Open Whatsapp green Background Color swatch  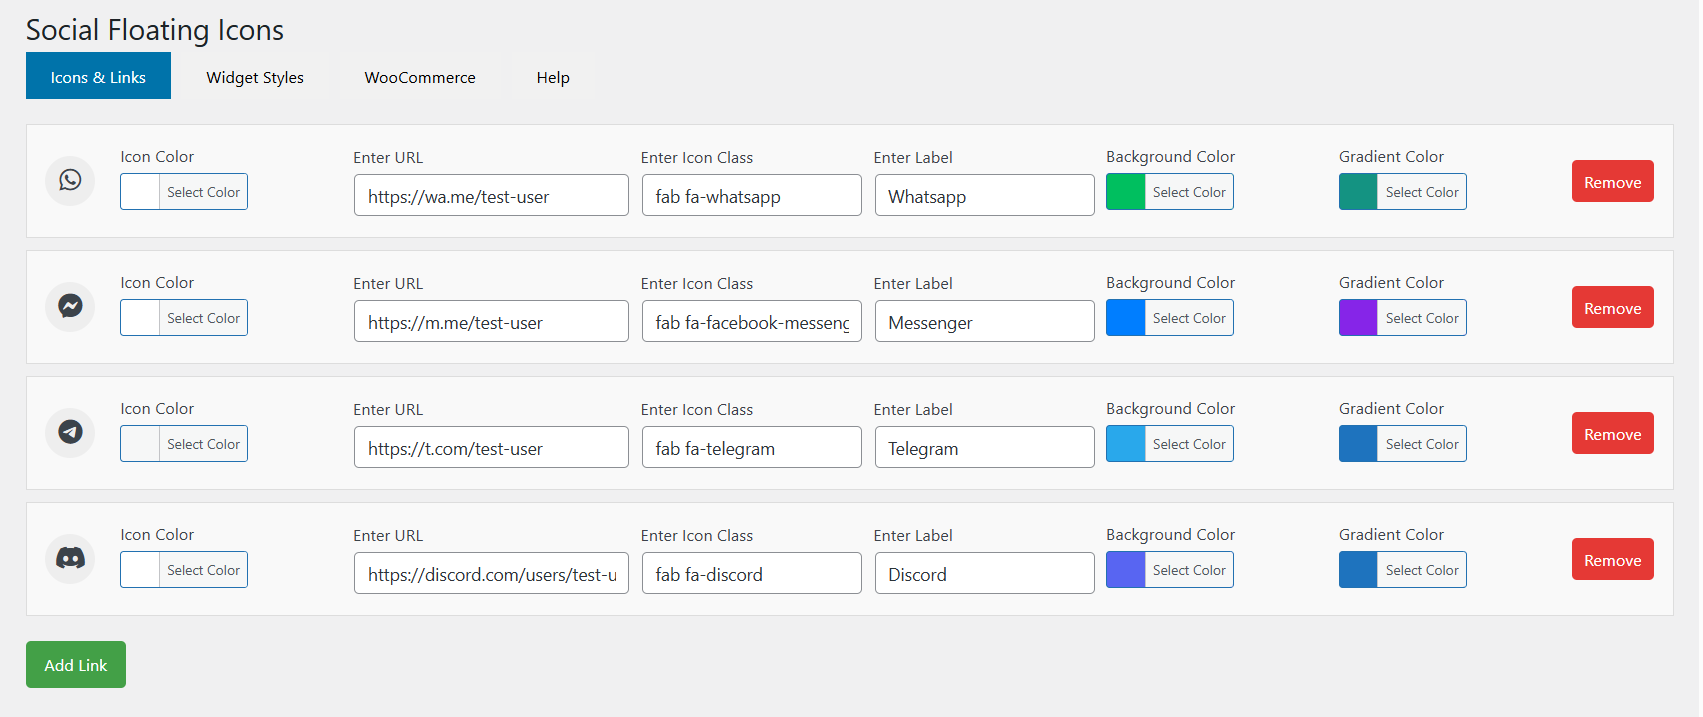(x=1126, y=192)
